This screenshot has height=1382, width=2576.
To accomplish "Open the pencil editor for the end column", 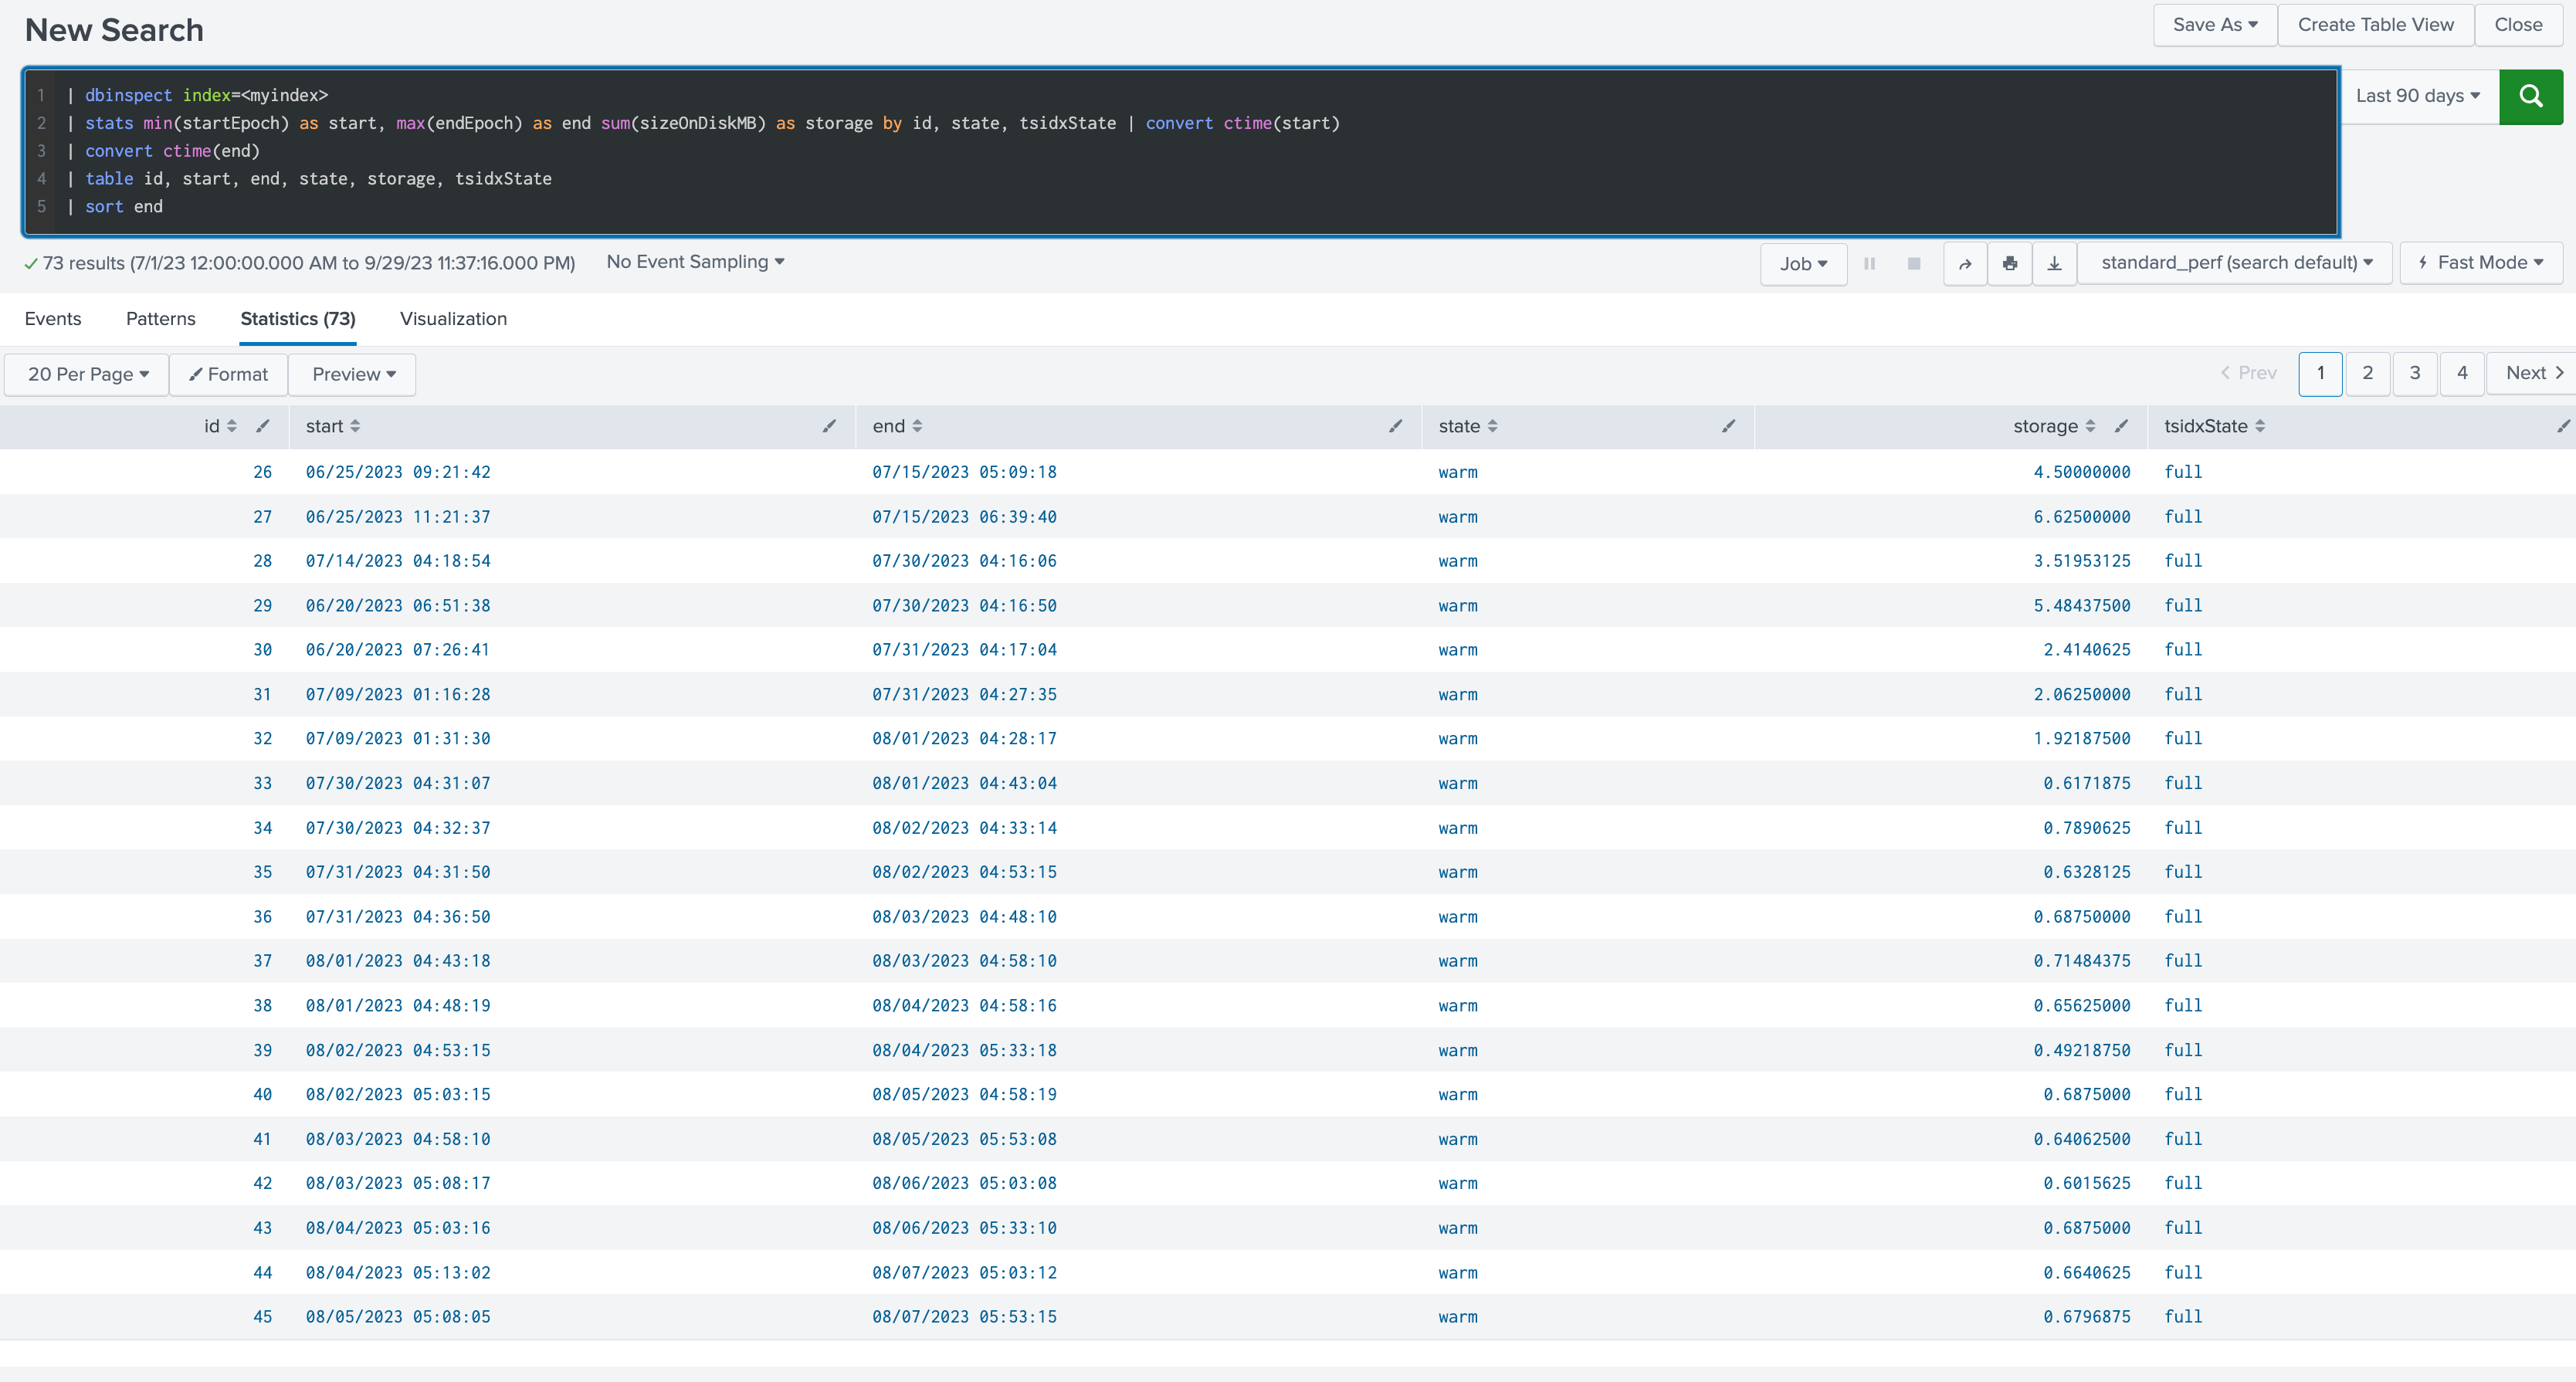I will [x=1395, y=426].
